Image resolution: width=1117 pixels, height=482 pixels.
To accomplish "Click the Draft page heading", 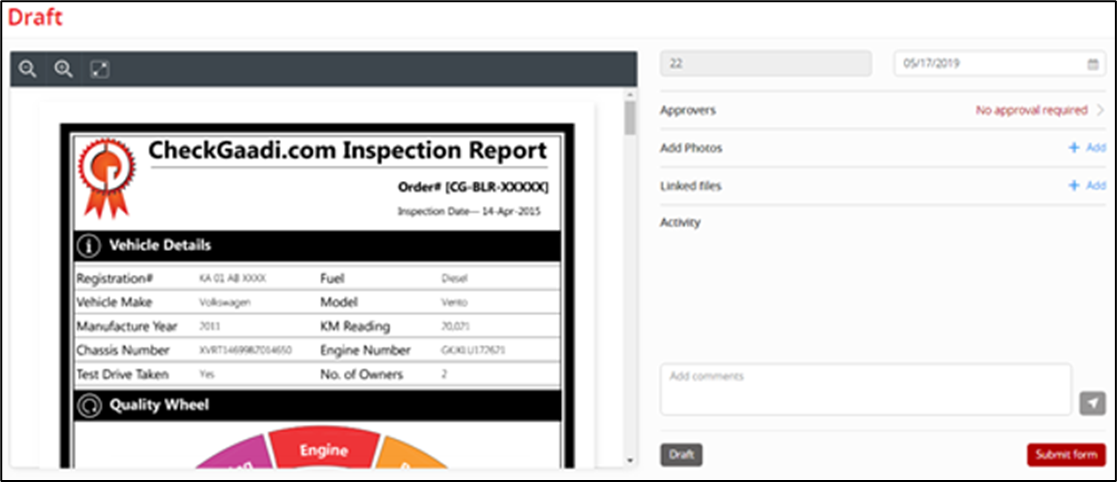I will [35, 18].
